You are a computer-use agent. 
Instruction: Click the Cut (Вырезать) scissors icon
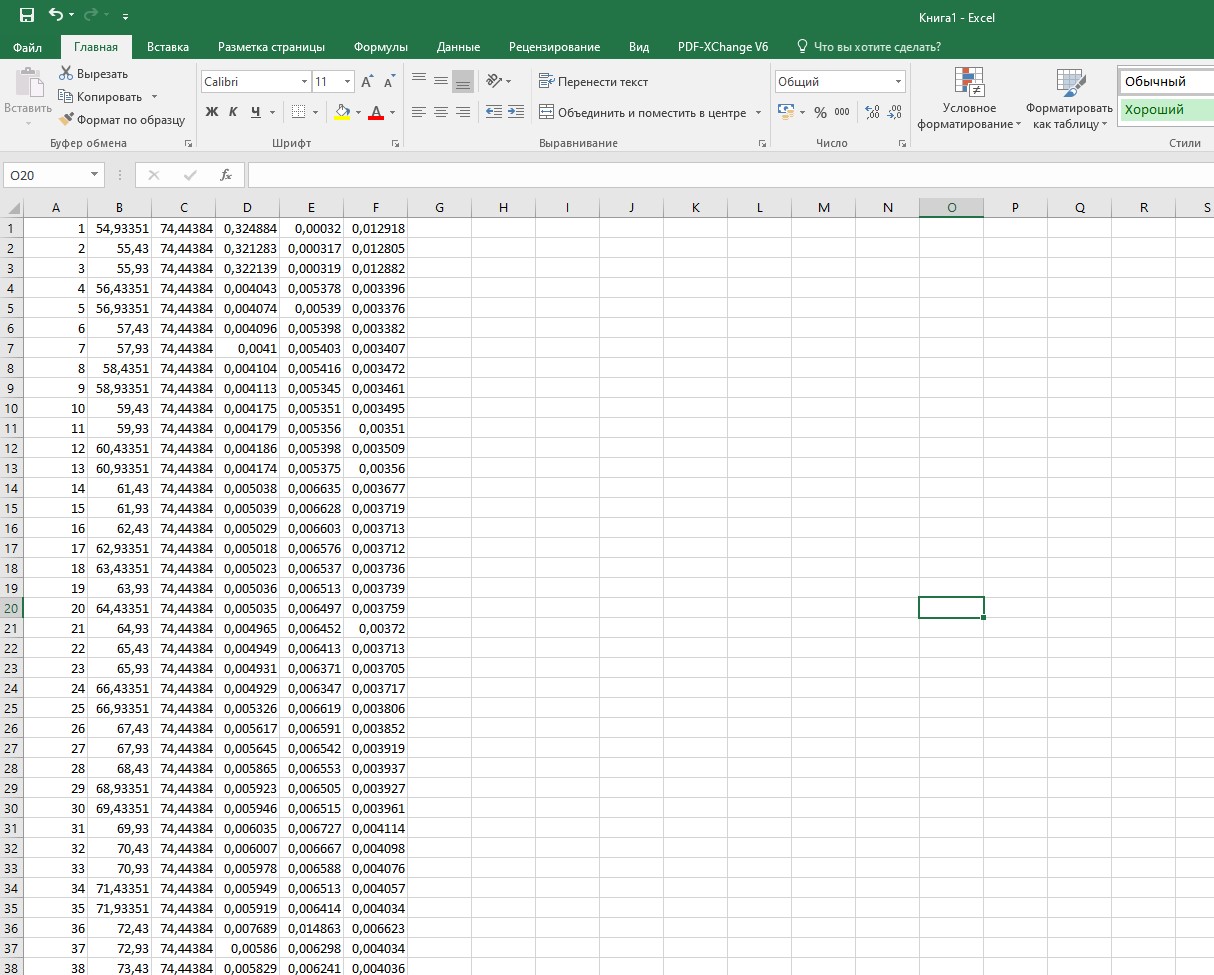(x=66, y=73)
